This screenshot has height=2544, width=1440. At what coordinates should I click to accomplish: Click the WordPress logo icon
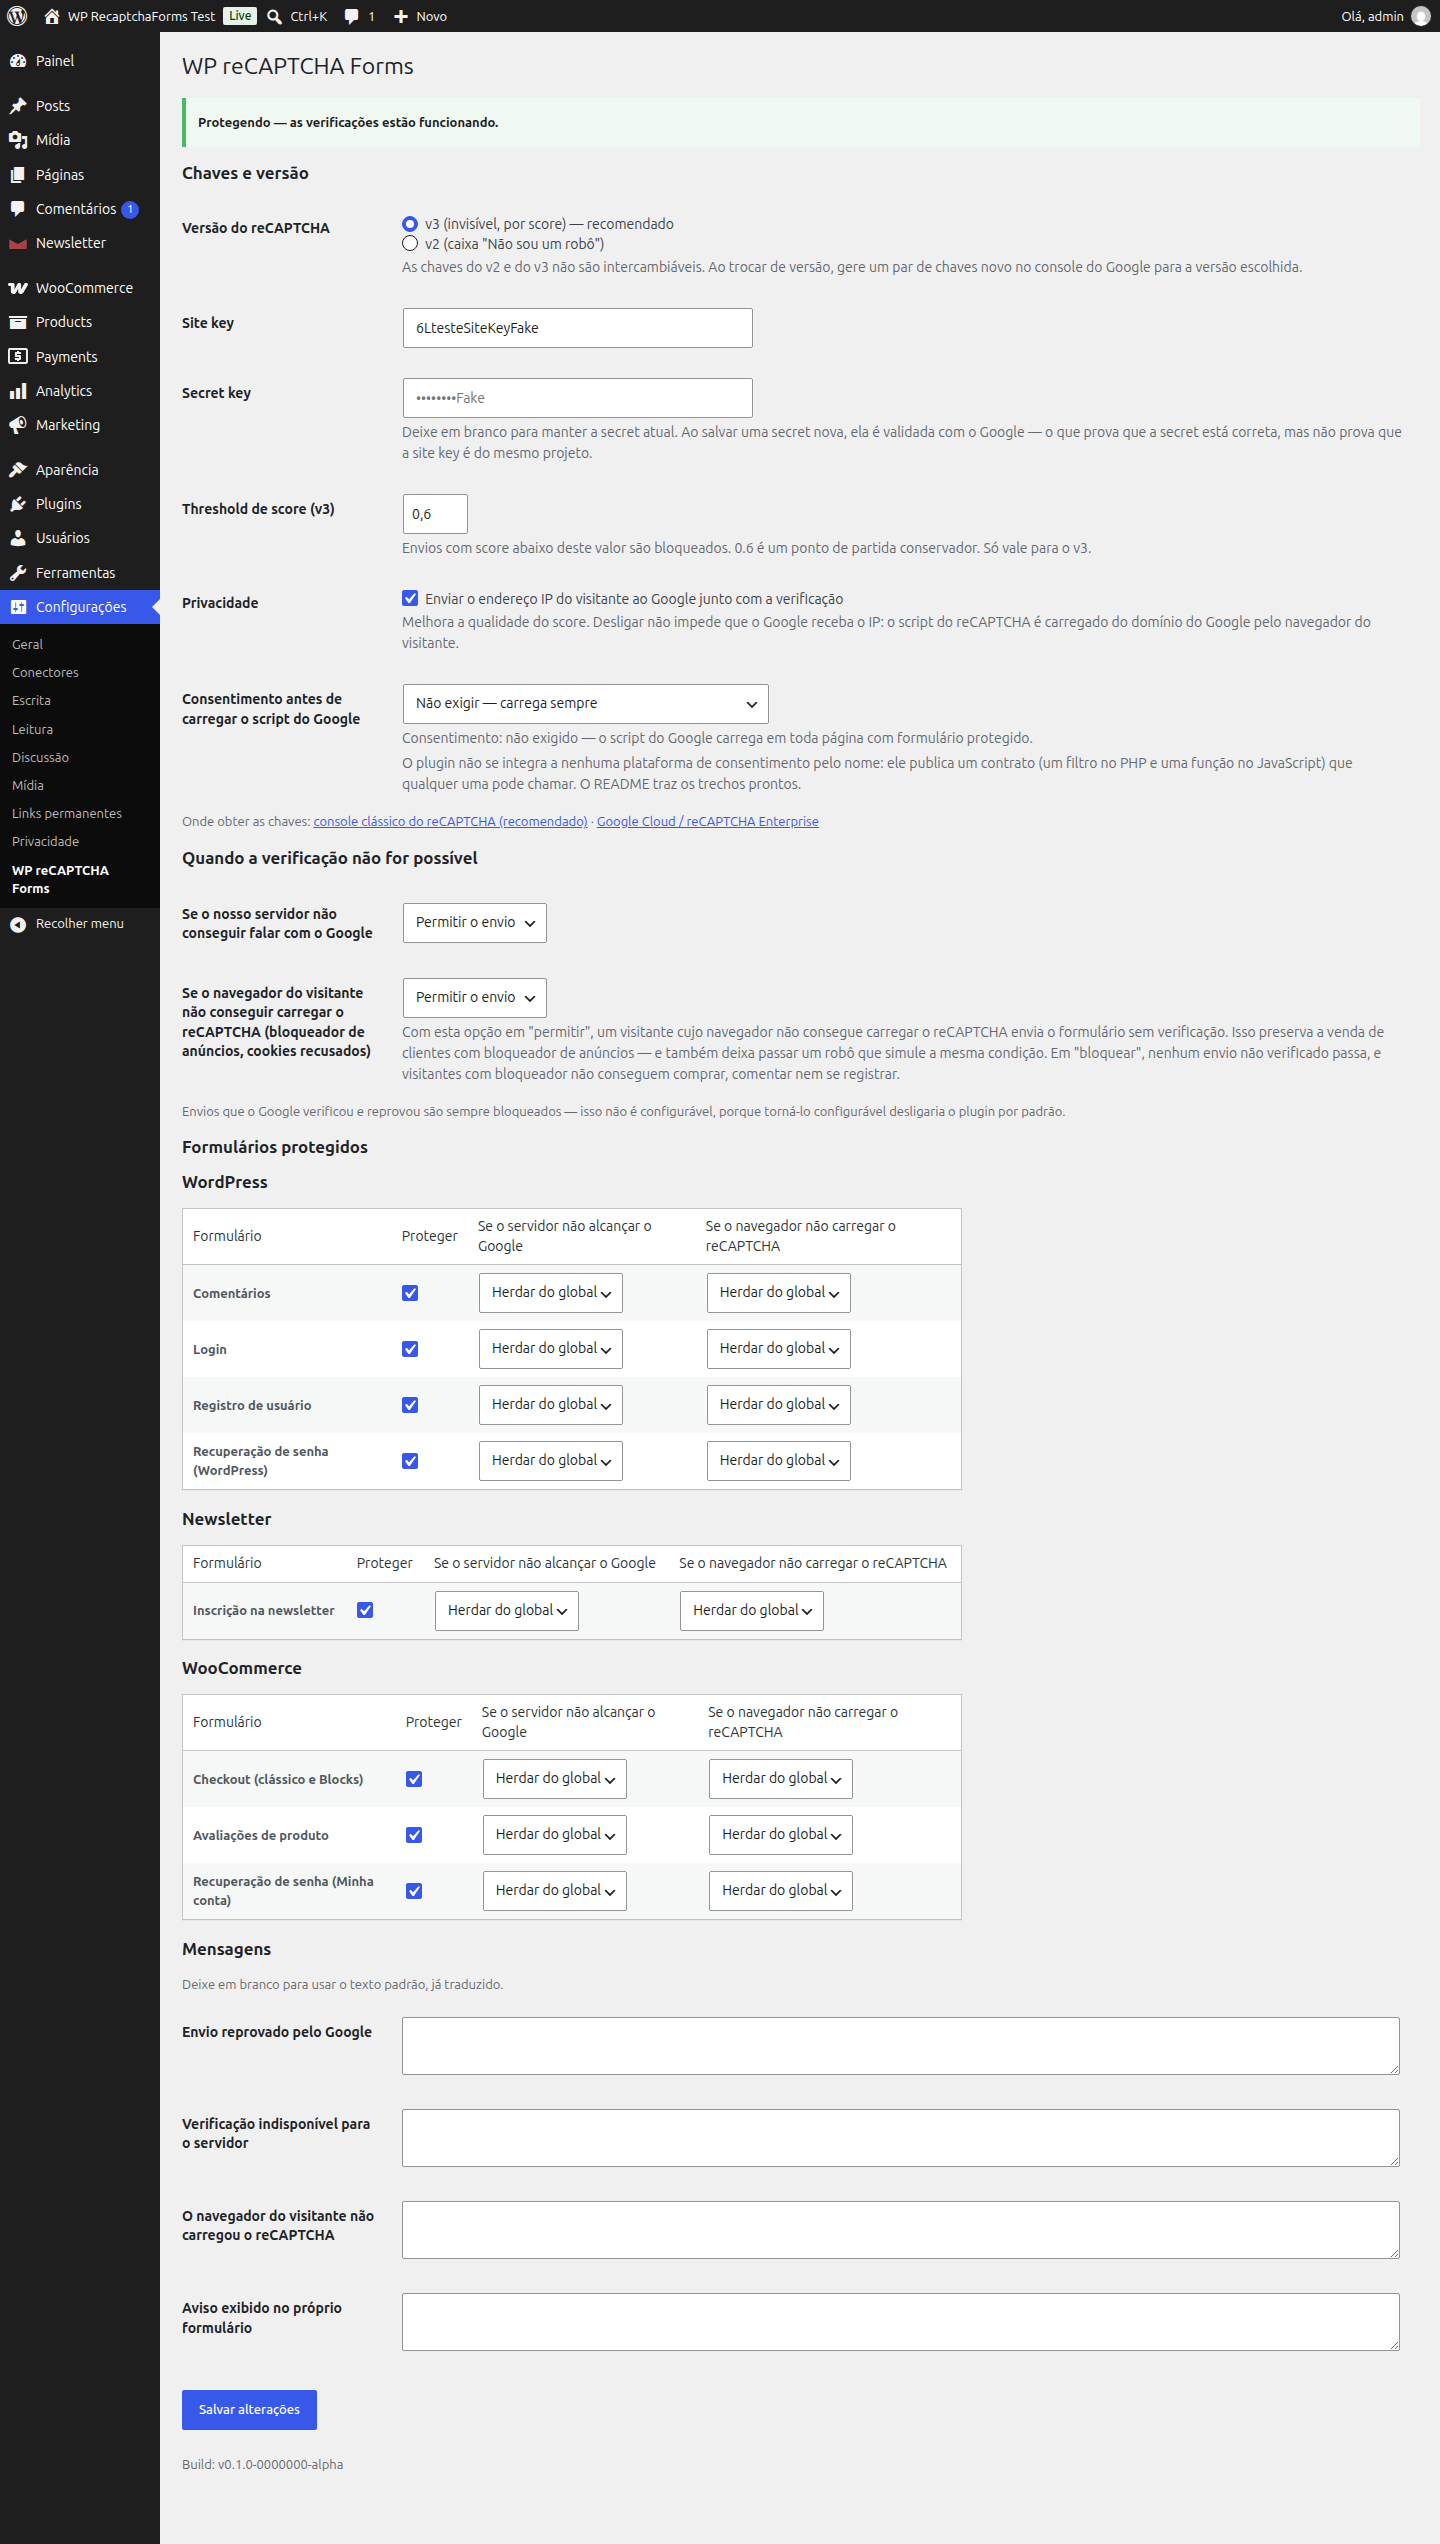pyautogui.click(x=17, y=16)
